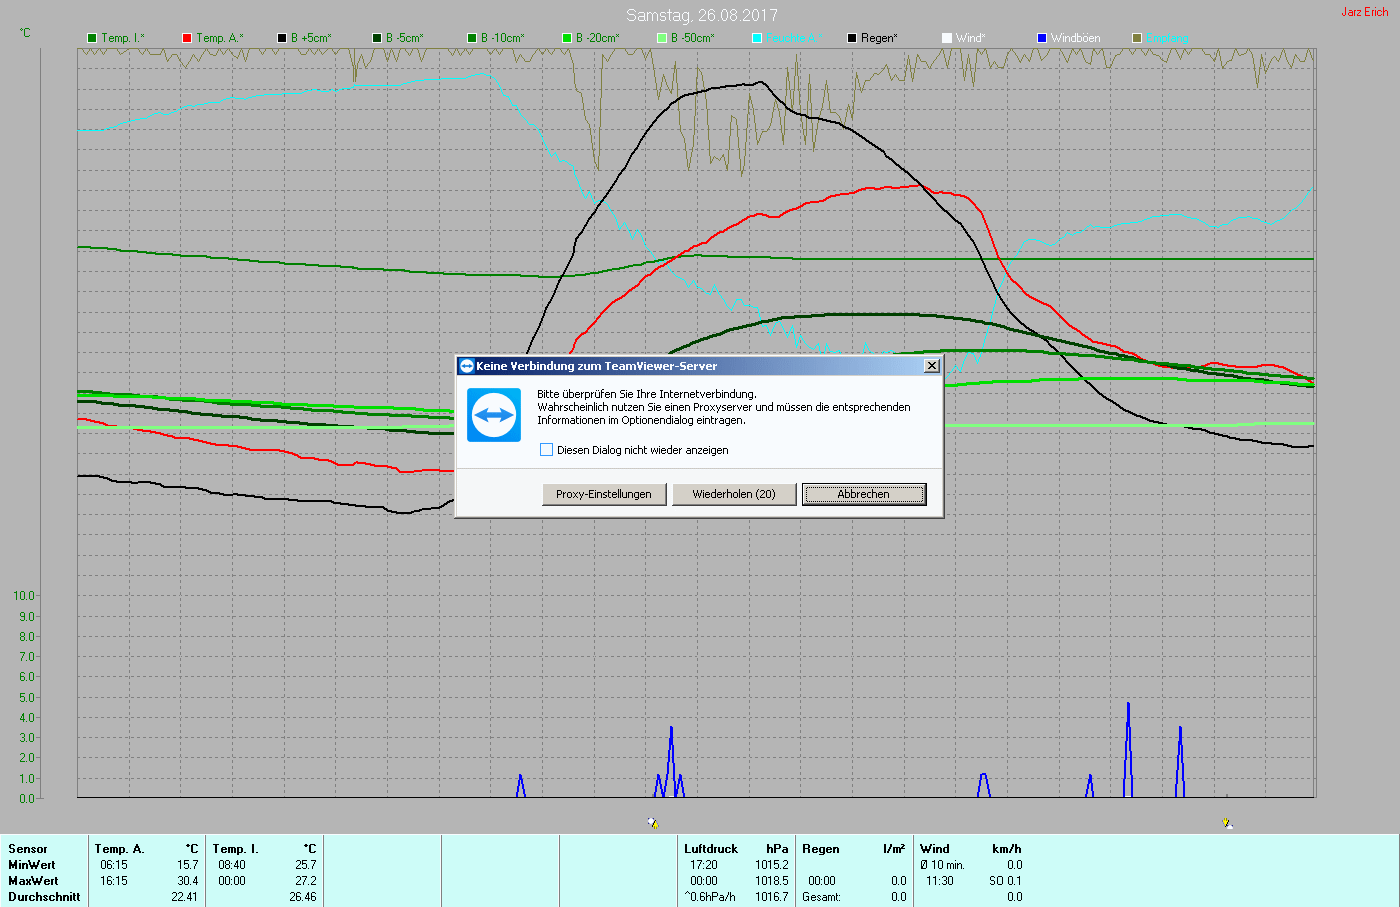Image resolution: width=1400 pixels, height=907 pixels.
Task: Click the 'MaxWert' row label
Action: [33, 881]
